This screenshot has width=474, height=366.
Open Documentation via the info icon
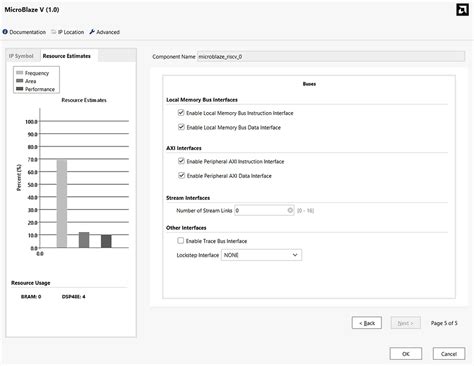point(5,32)
